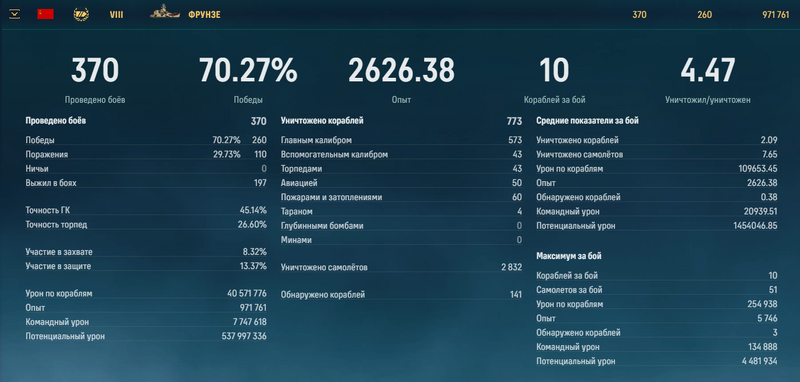Select the Участие в захвате label

click(59, 252)
